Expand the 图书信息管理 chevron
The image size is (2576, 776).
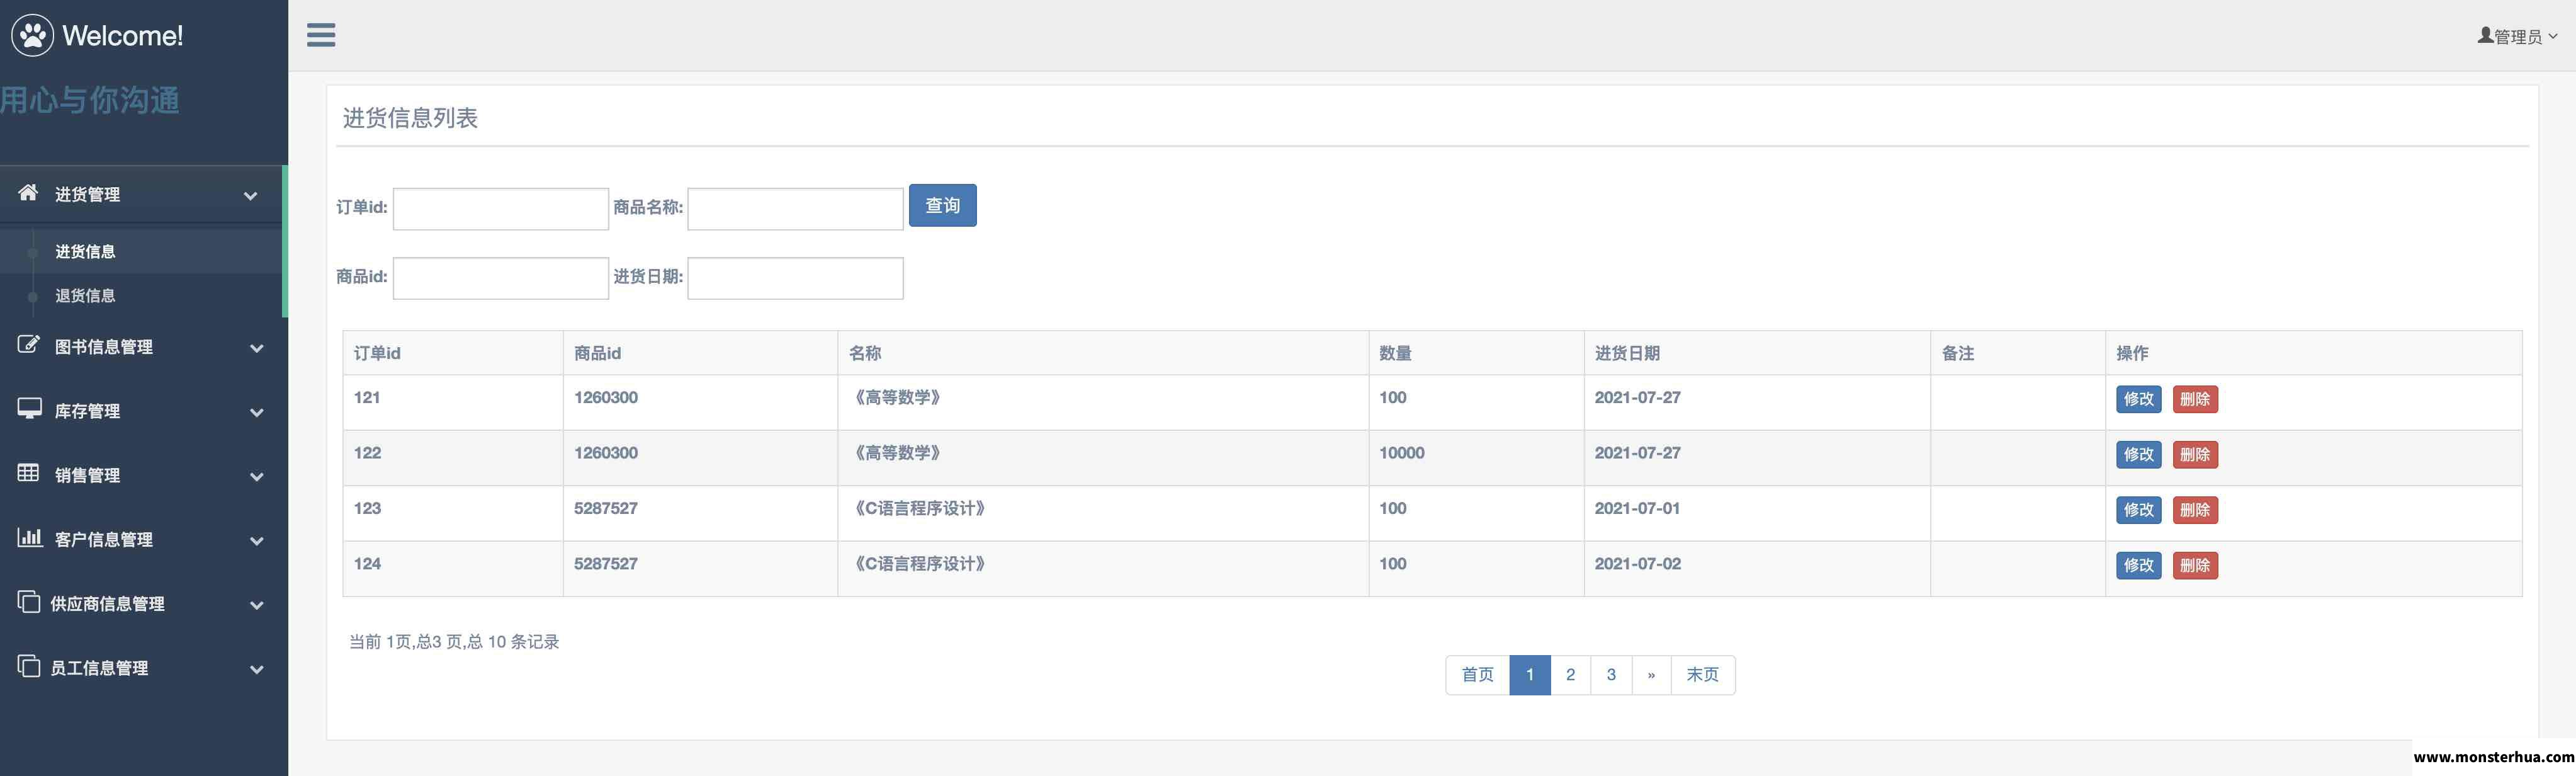[x=257, y=349]
